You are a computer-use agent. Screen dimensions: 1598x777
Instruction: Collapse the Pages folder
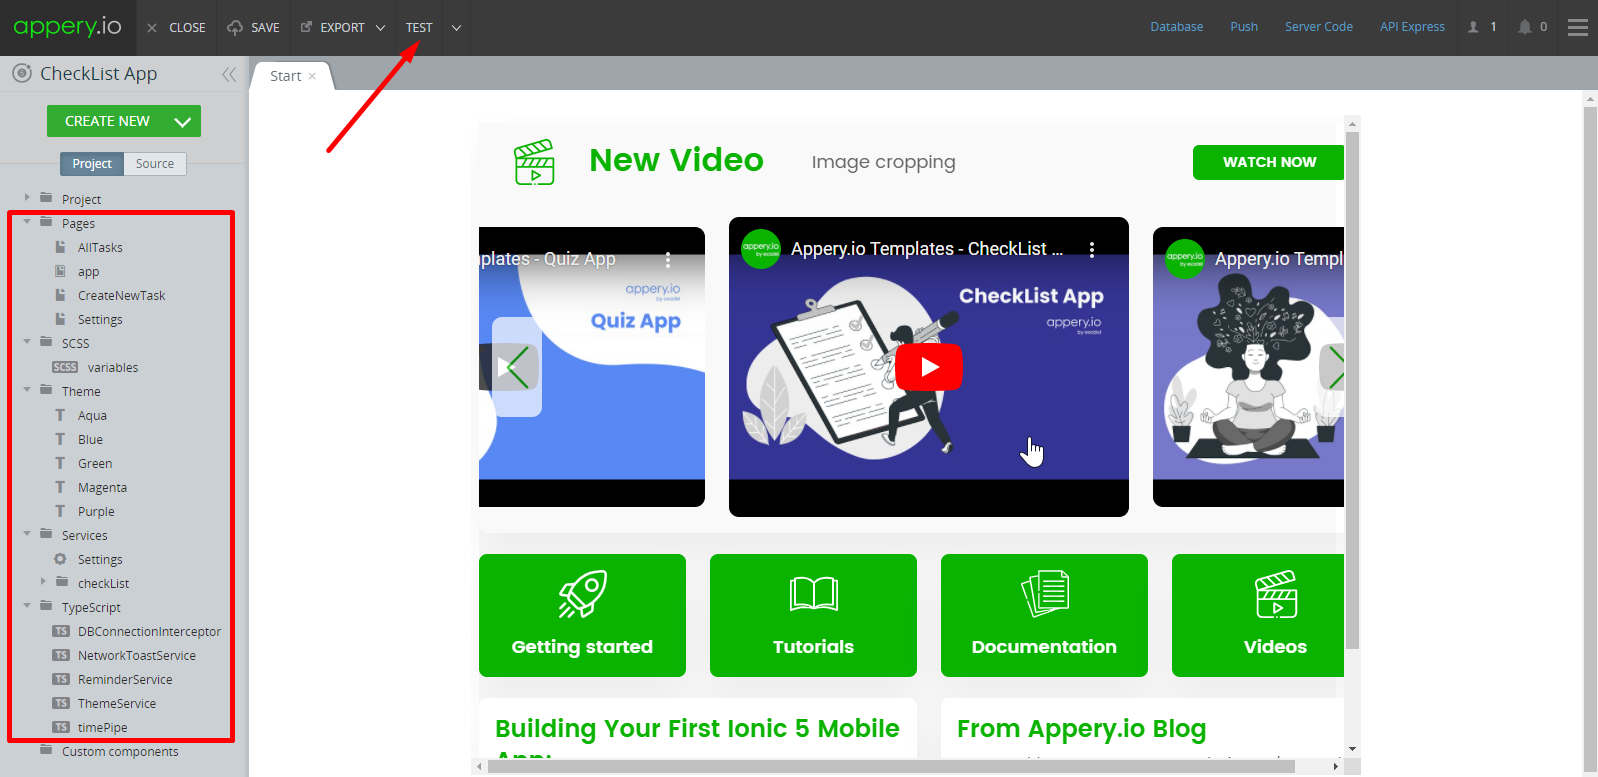(27, 222)
